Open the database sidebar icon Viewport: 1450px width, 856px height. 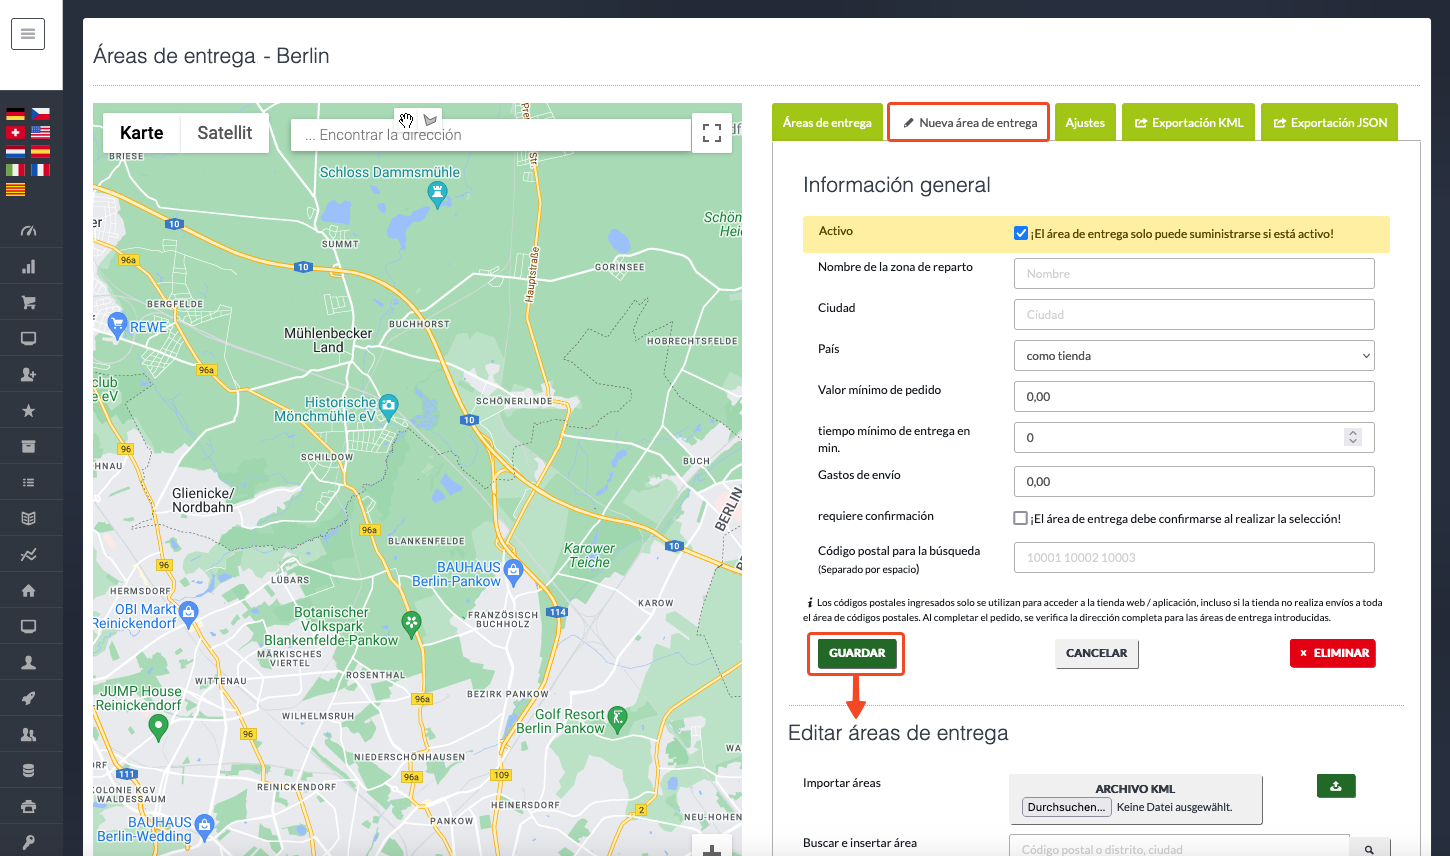pyautogui.click(x=28, y=771)
